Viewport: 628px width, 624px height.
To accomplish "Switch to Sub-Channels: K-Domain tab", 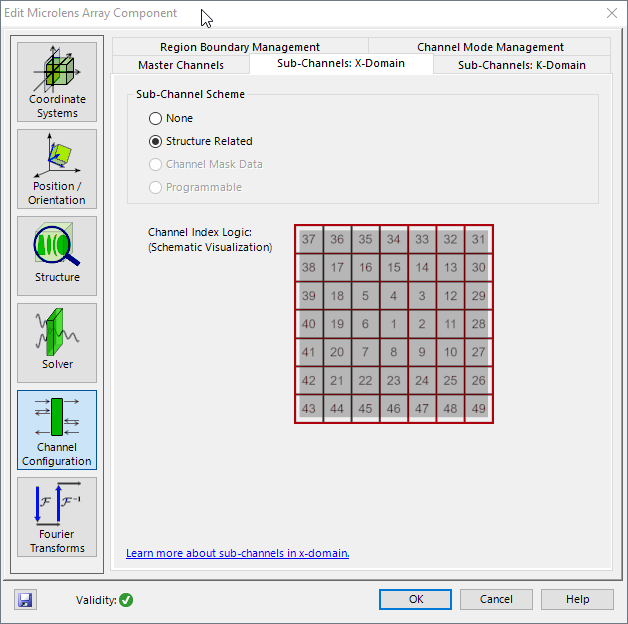I will 521,65.
